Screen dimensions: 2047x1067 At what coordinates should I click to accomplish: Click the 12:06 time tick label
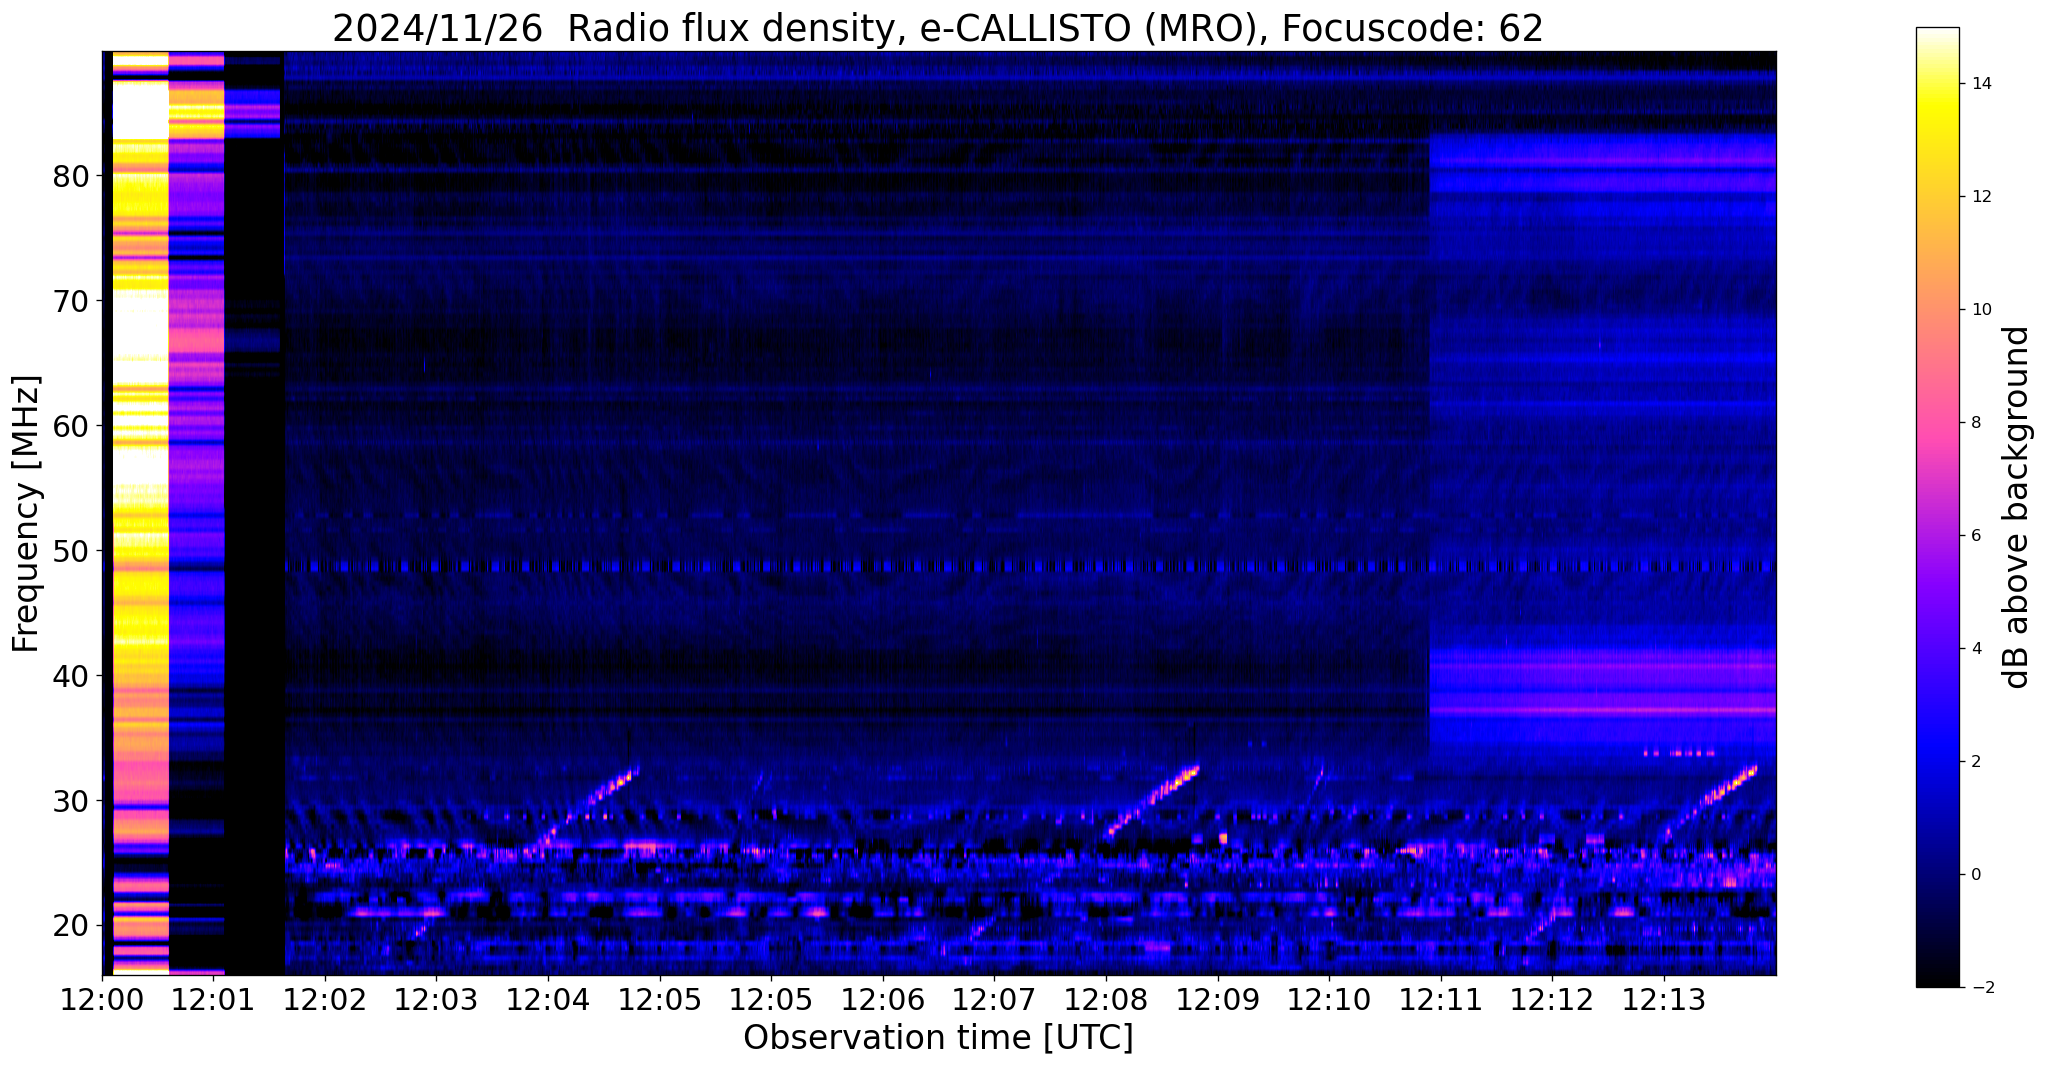[882, 999]
